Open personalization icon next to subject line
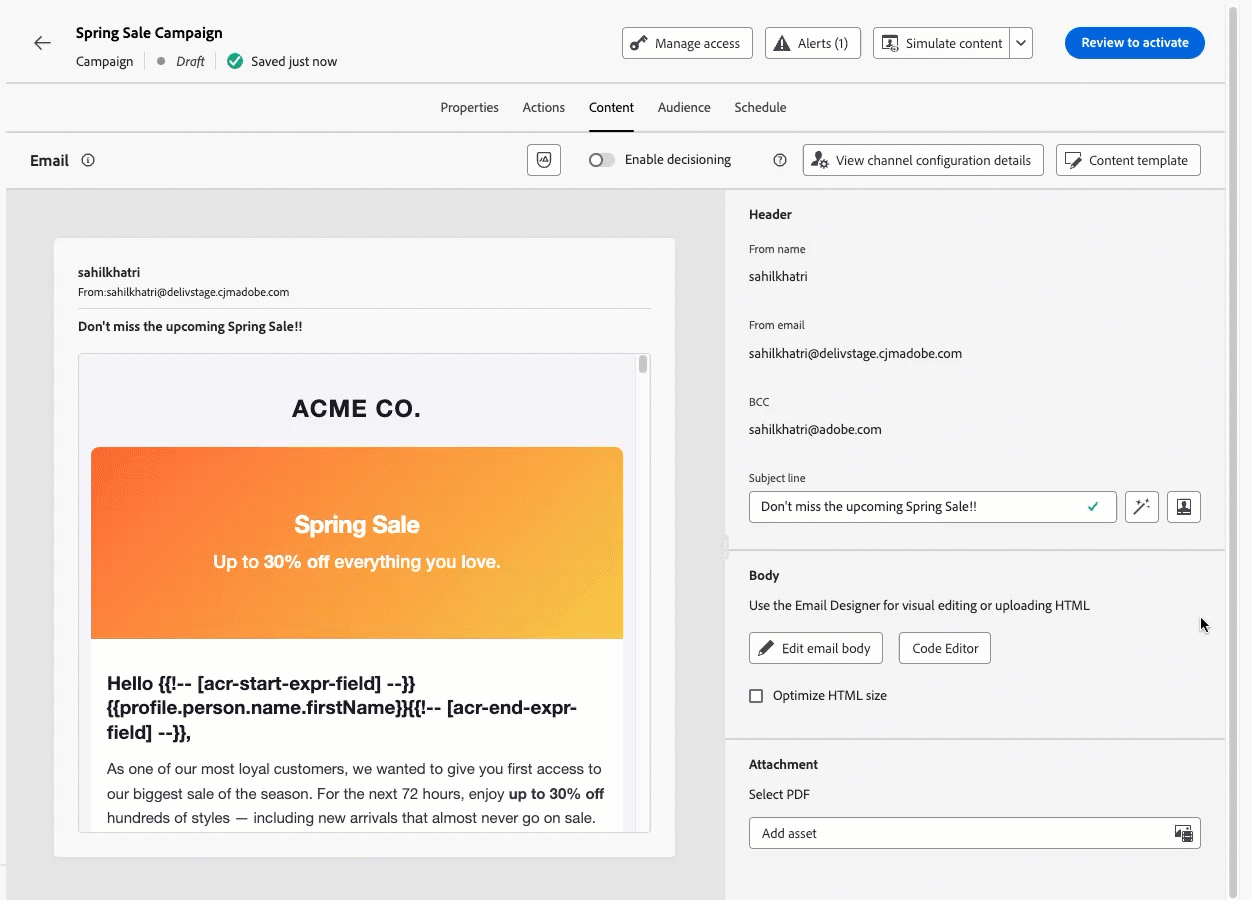This screenshot has width=1252, height=900. pos(1184,507)
